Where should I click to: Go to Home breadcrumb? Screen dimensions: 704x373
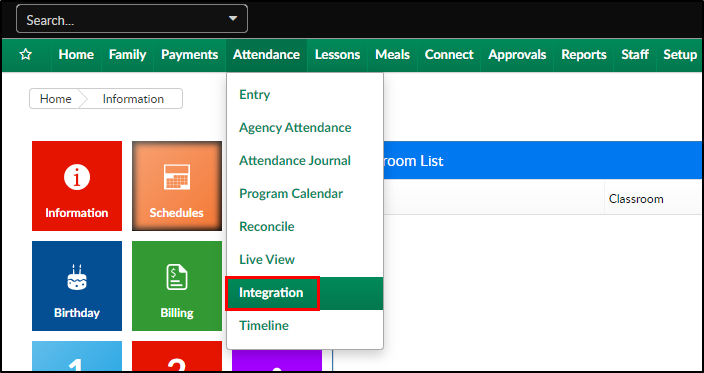point(55,99)
